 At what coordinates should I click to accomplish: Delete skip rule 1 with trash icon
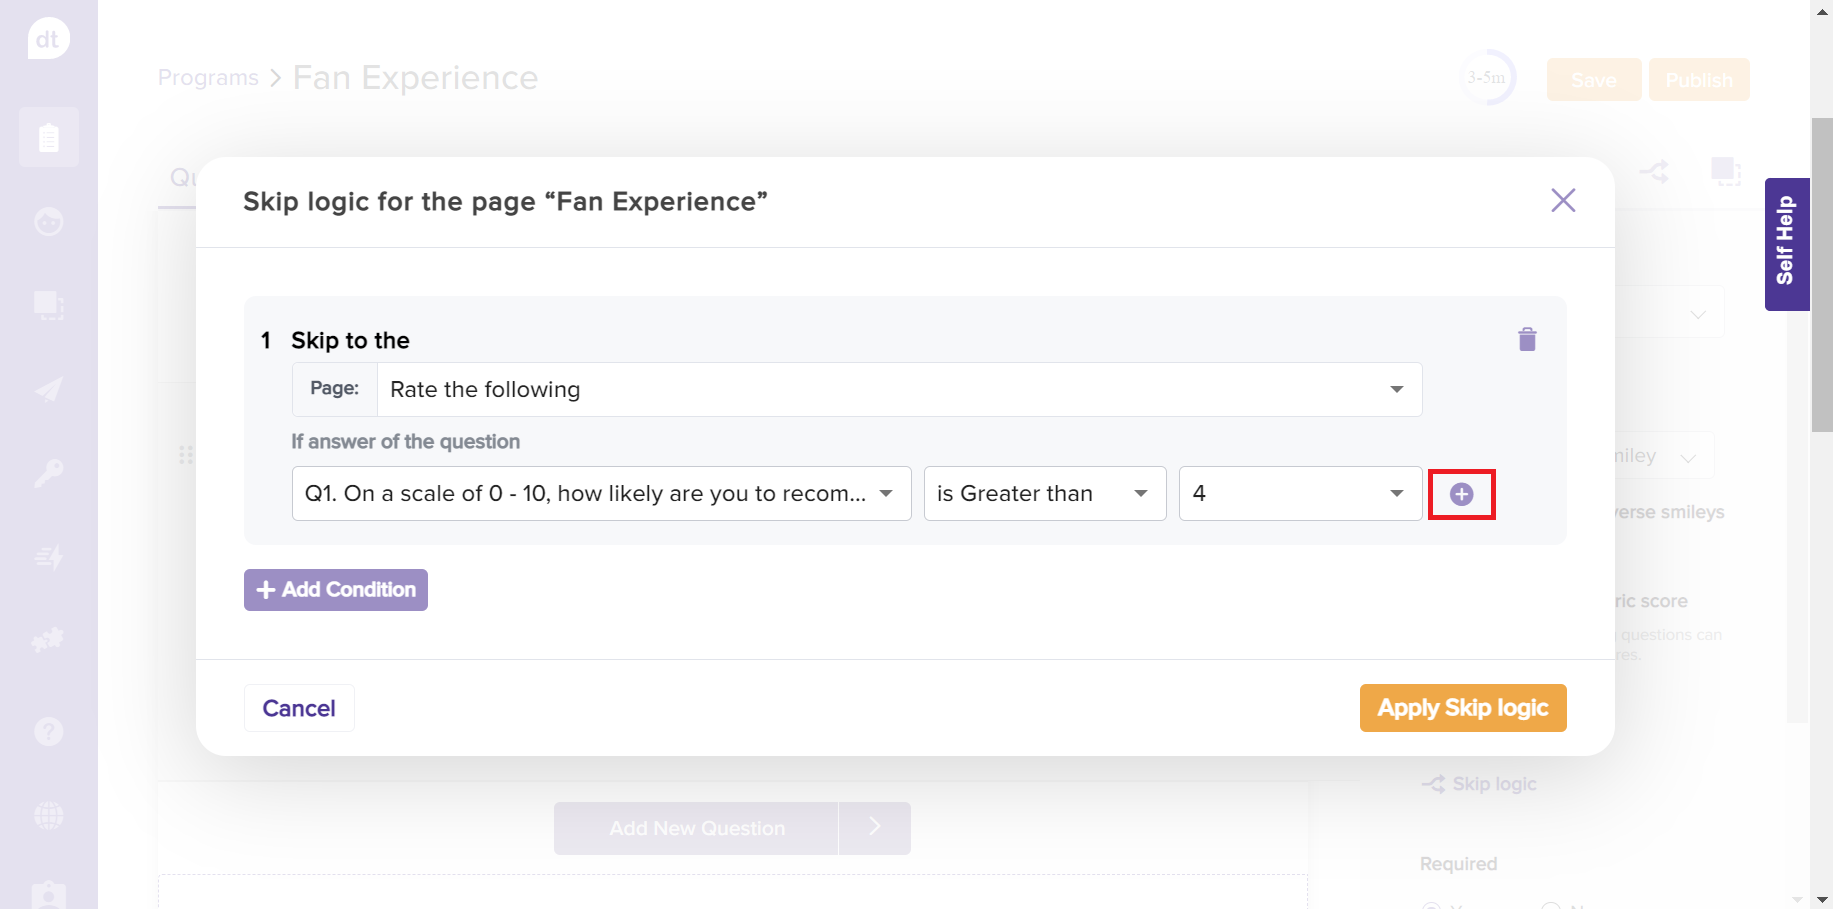pyautogui.click(x=1526, y=340)
